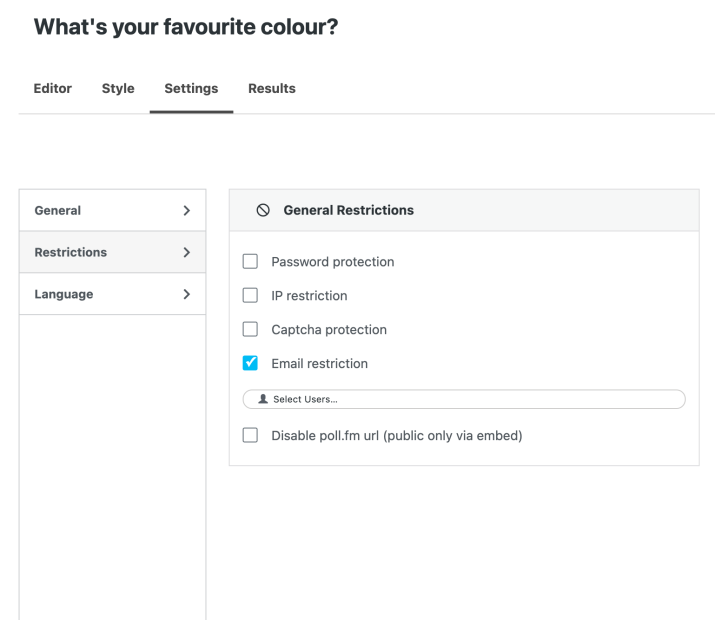Enable the Password protection checkbox
The height and width of the screenshot is (620, 715).
251,262
